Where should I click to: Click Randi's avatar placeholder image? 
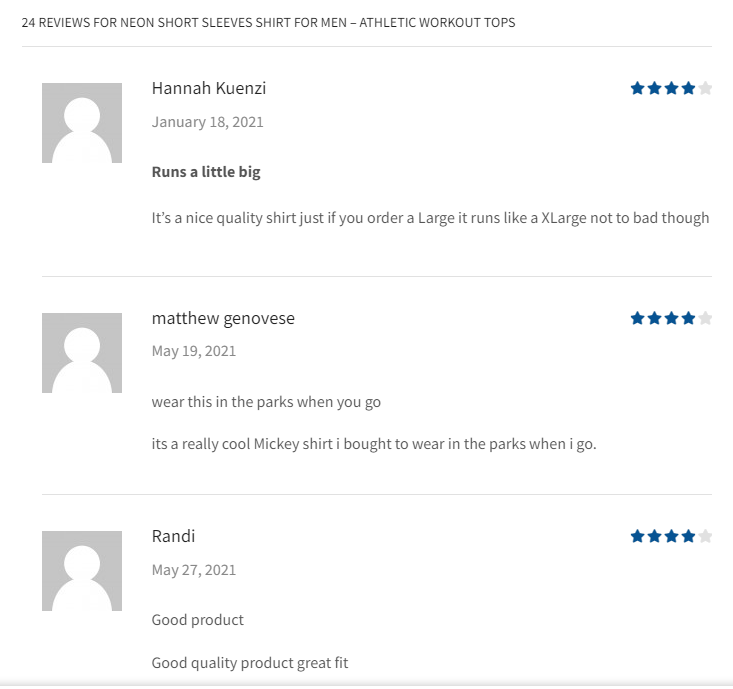click(x=82, y=571)
